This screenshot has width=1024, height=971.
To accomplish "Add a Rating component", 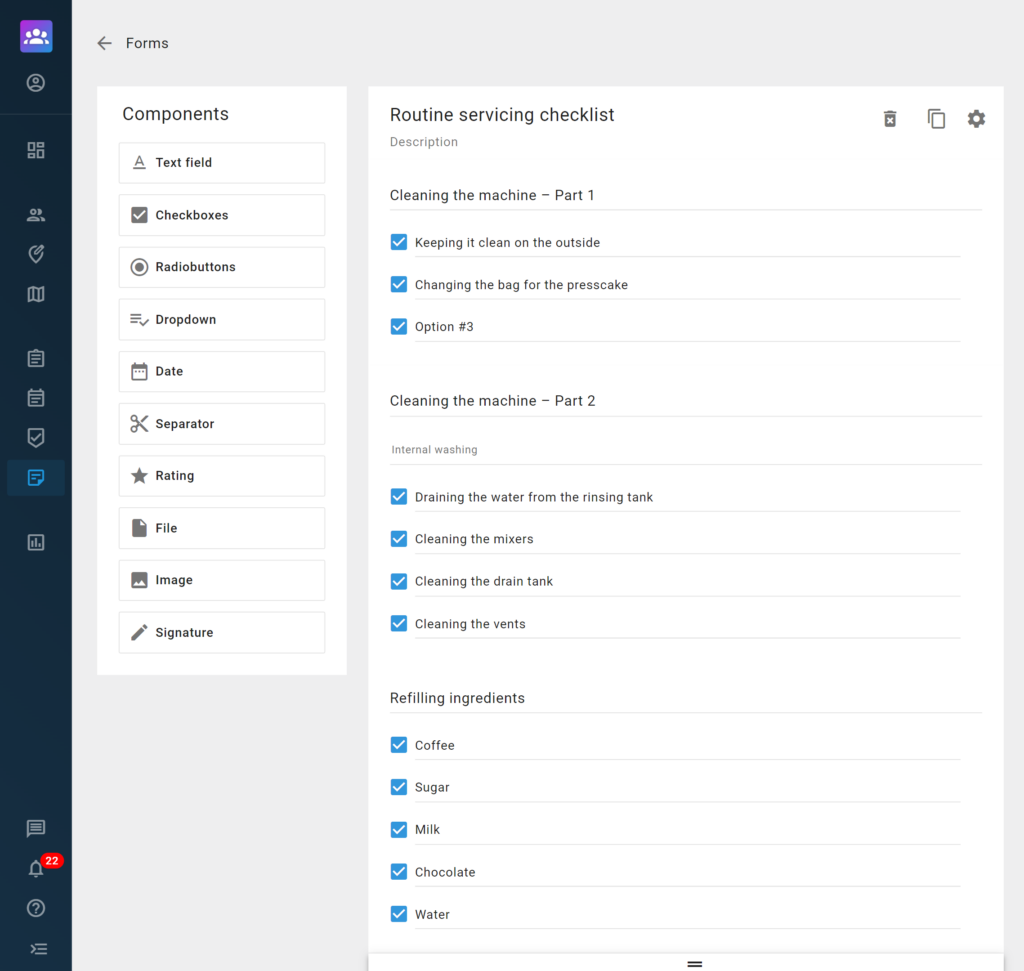I will pos(222,476).
